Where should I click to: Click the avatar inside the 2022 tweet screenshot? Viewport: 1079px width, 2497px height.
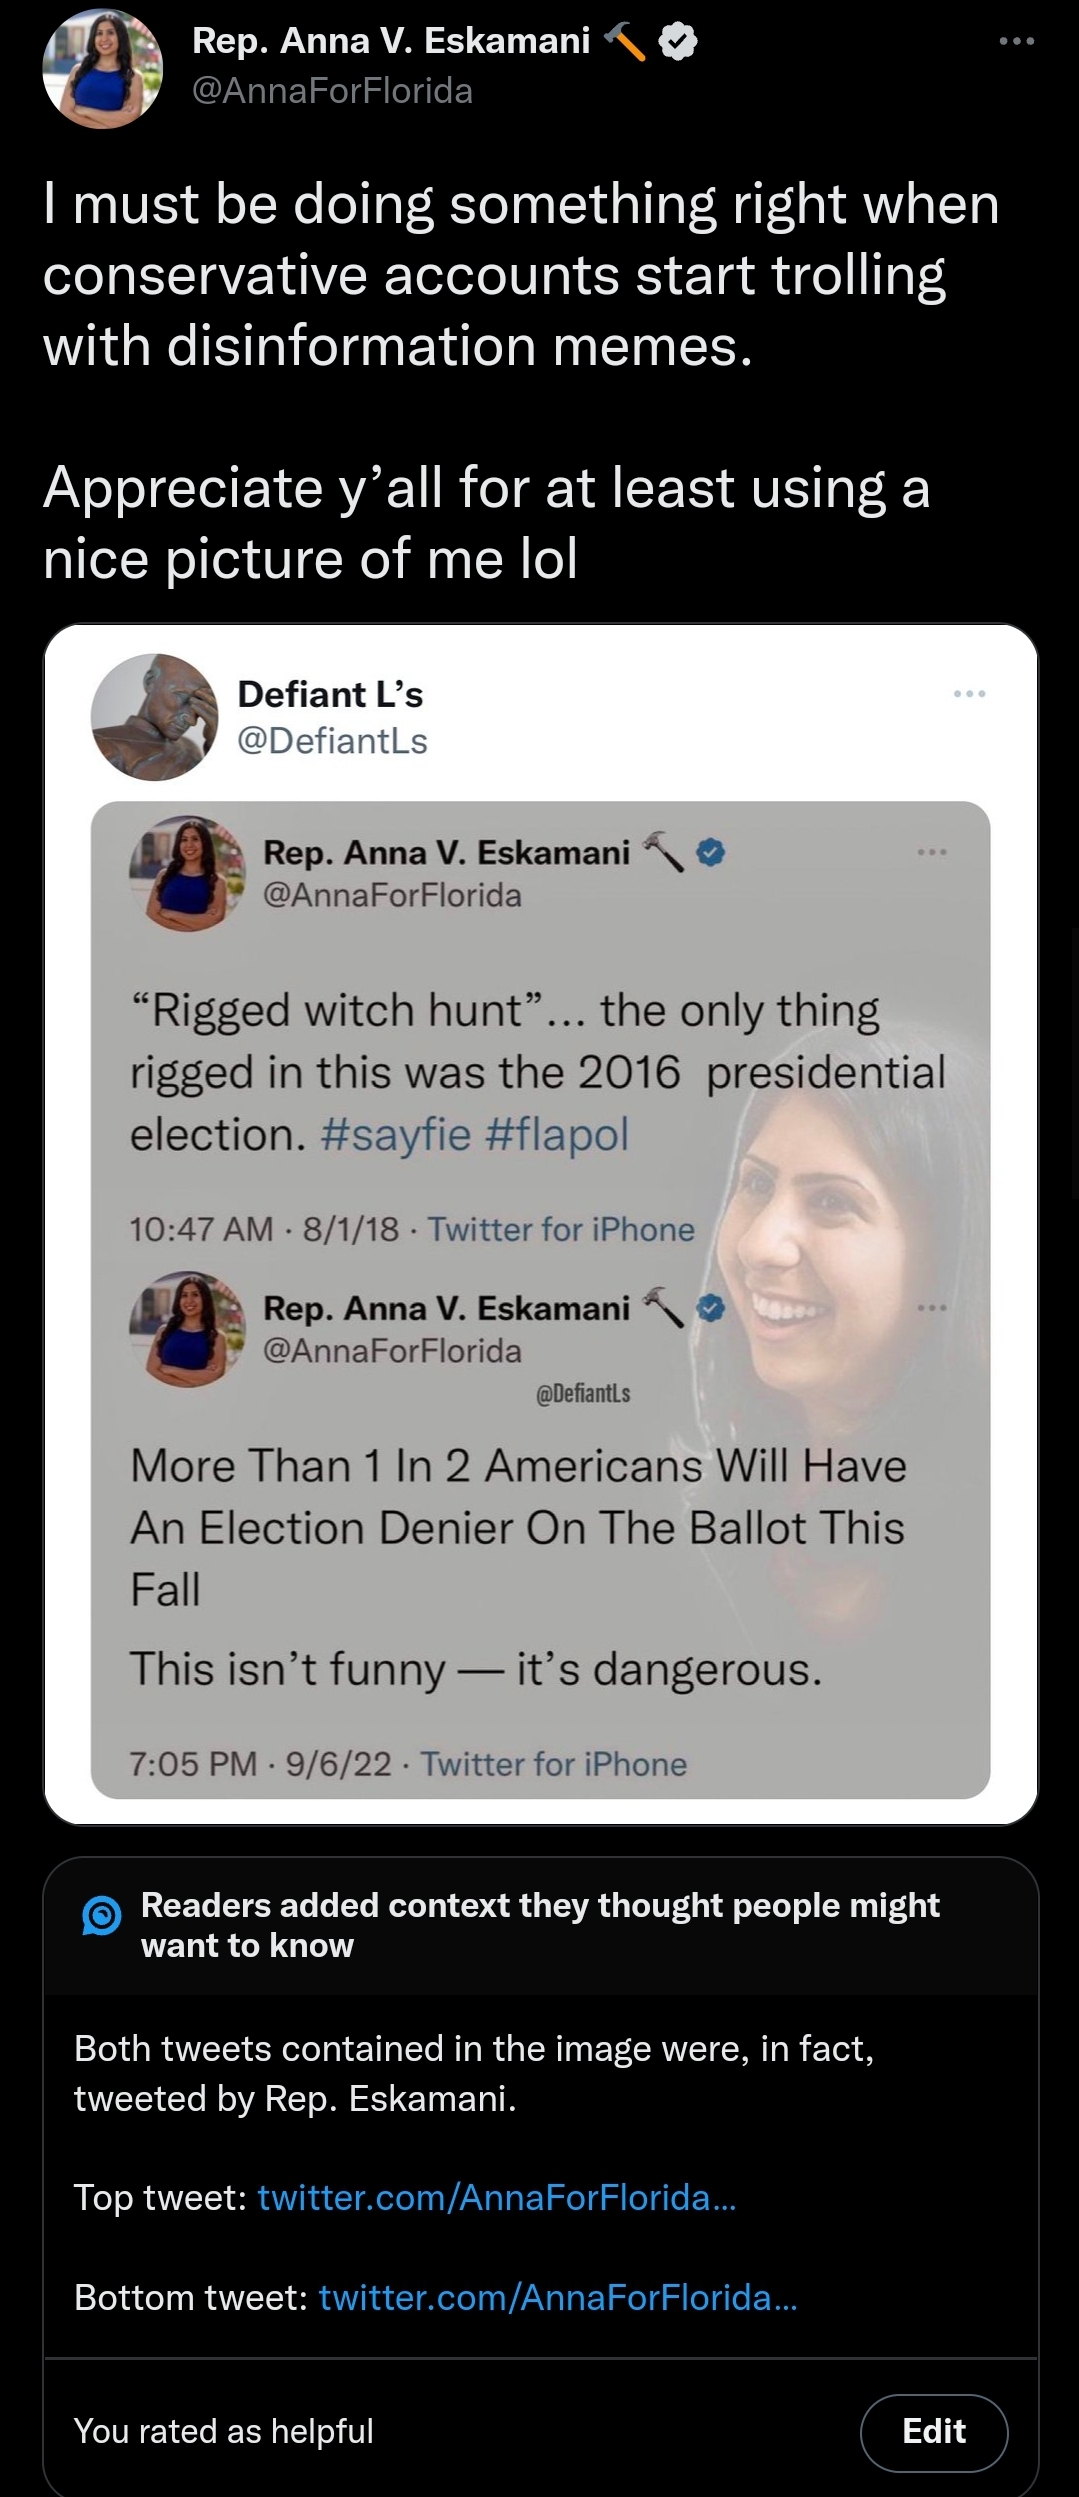pos(187,1329)
